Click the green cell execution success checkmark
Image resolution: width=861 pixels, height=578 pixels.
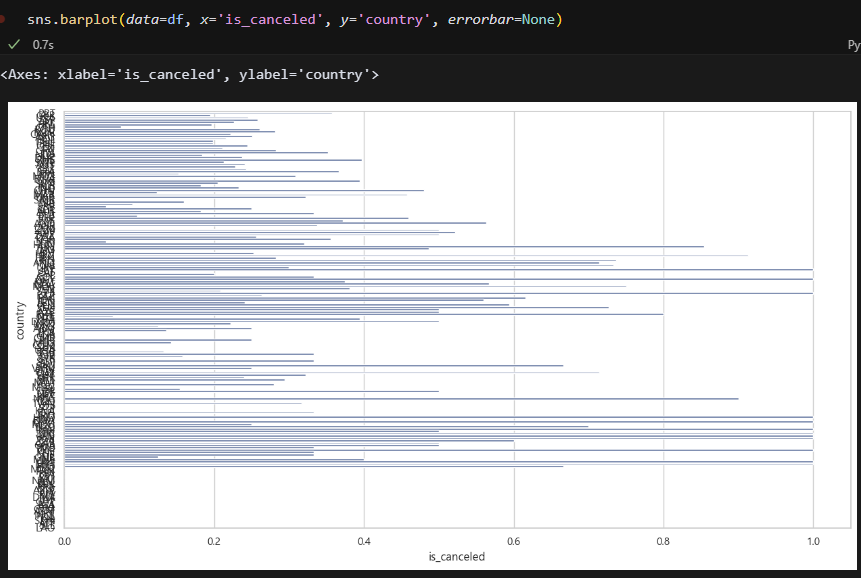coord(14,44)
